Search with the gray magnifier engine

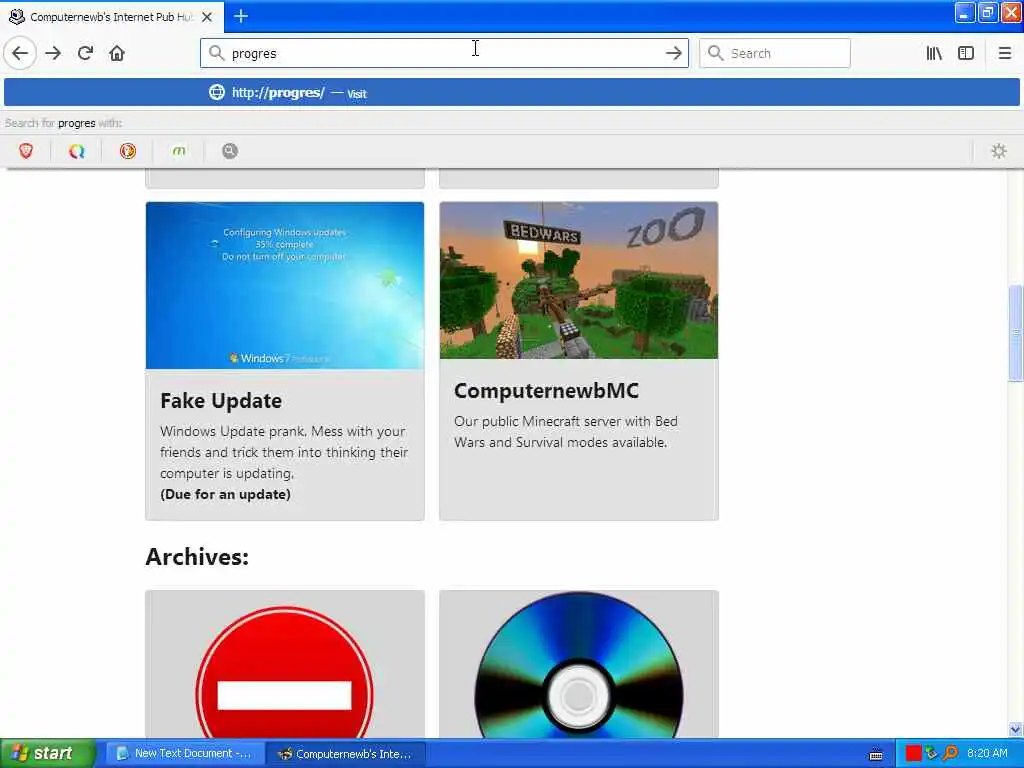coord(230,151)
